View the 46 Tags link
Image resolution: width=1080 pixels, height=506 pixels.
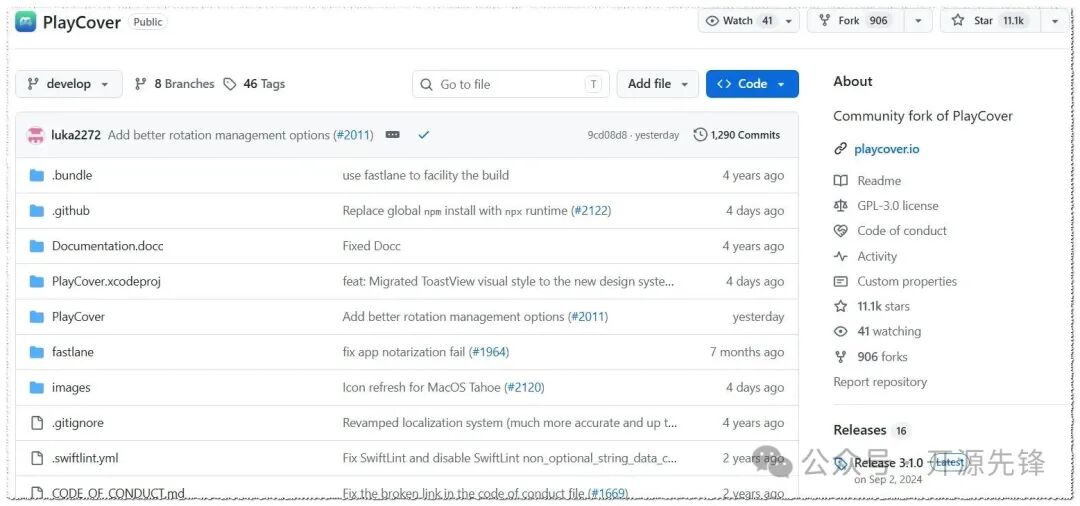coord(254,84)
